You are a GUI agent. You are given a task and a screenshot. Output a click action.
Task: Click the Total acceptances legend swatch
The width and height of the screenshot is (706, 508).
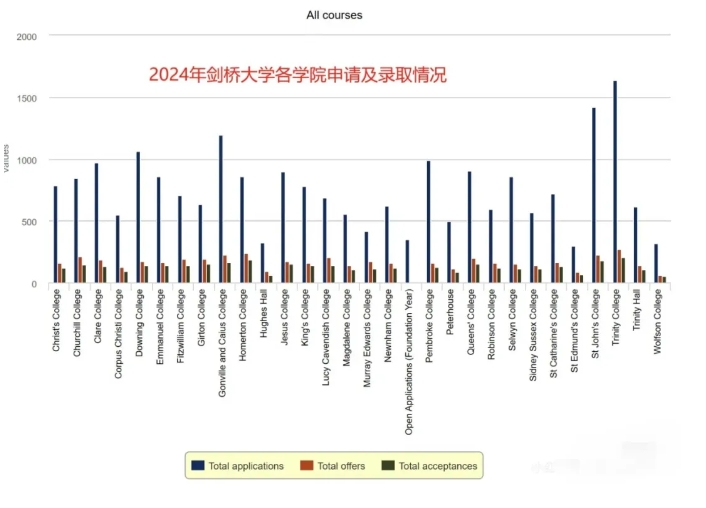click(388, 465)
